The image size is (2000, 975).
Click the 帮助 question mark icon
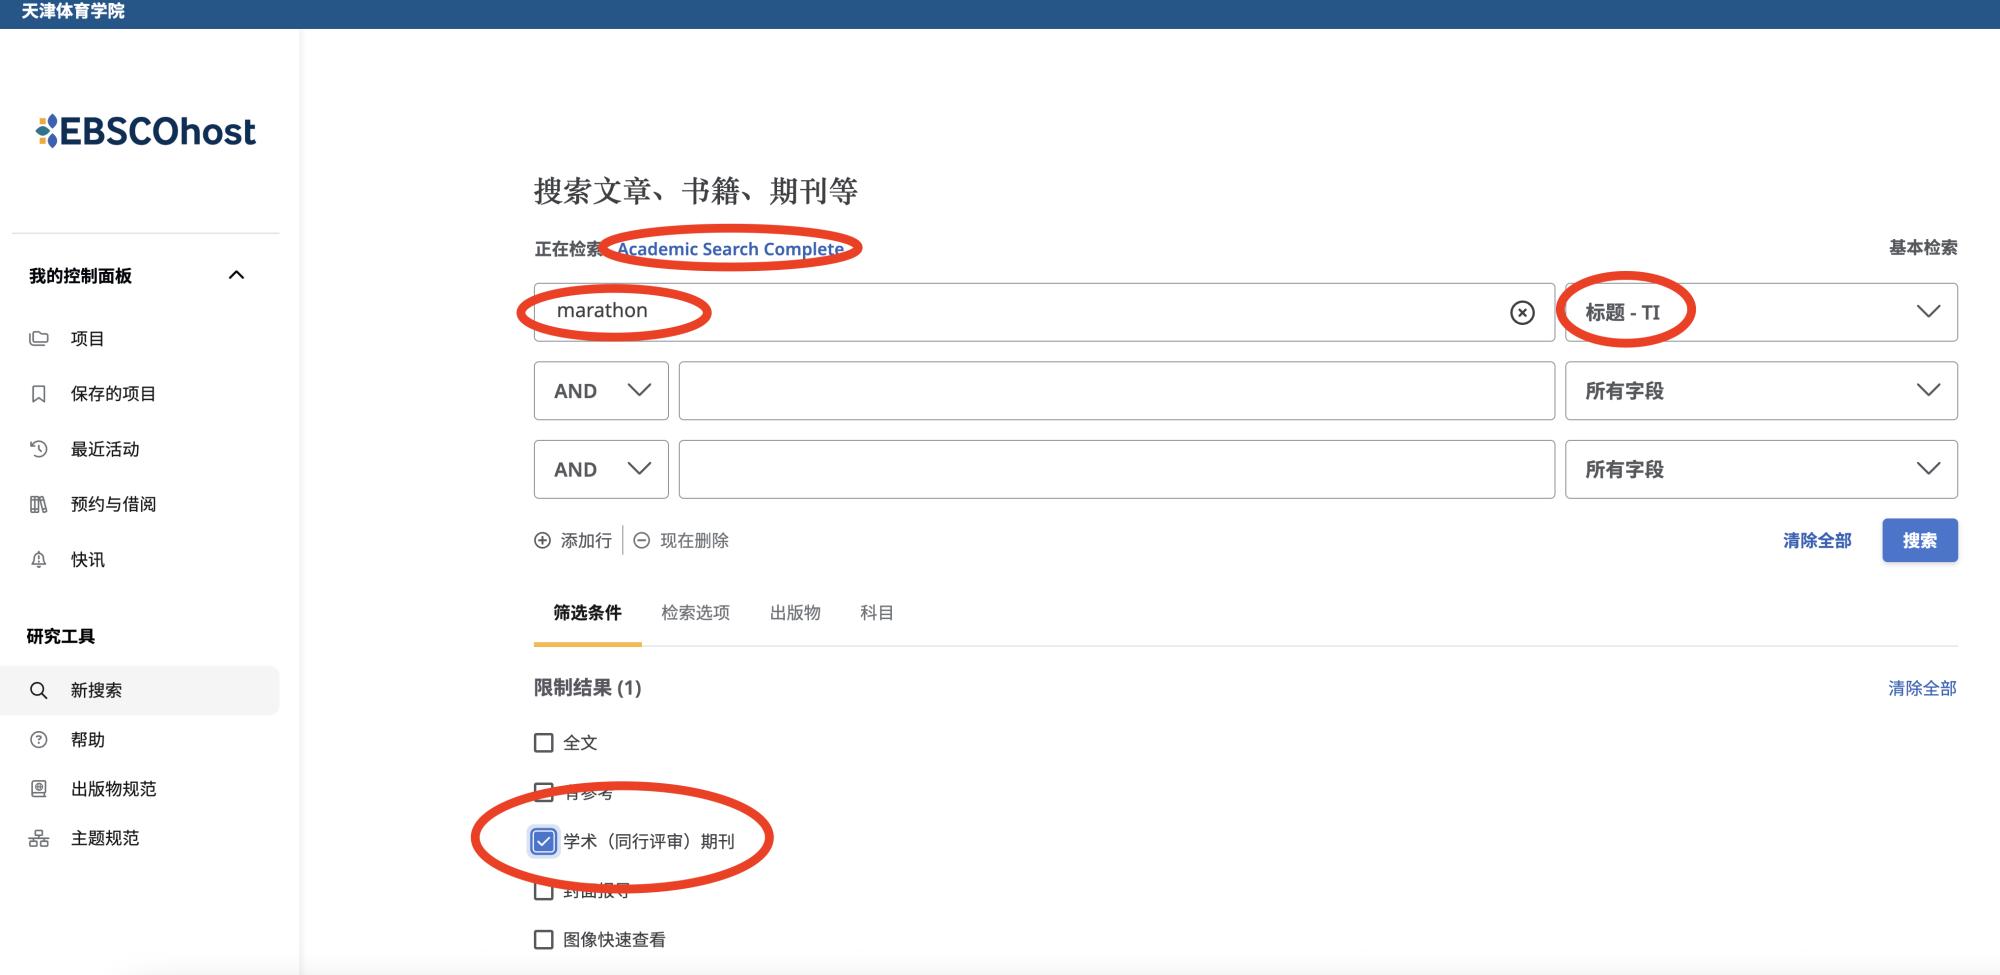[39, 740]
